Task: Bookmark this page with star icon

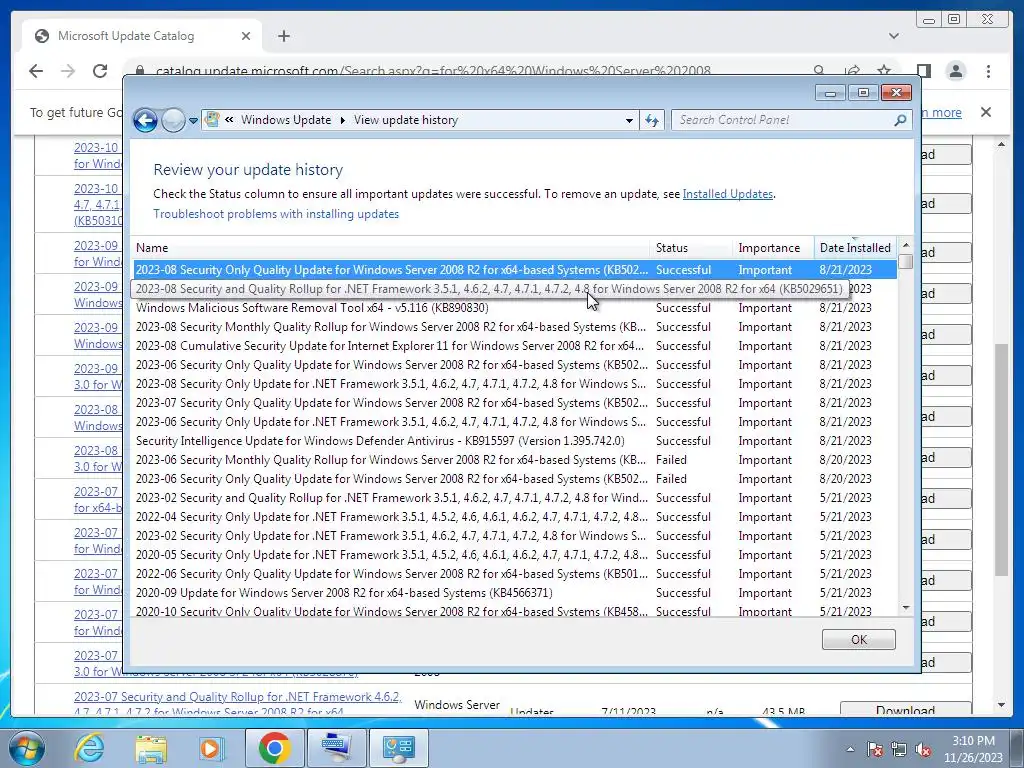Action: tap(884, 71)
